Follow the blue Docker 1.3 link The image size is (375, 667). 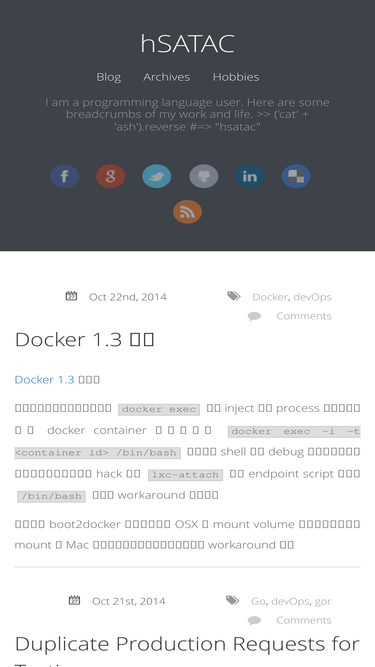pos(44,379)
